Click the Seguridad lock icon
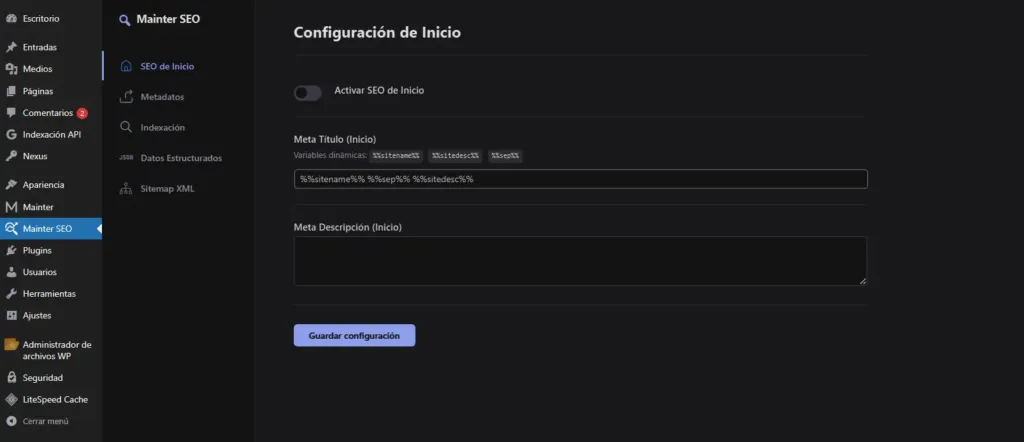 point(11,378)
